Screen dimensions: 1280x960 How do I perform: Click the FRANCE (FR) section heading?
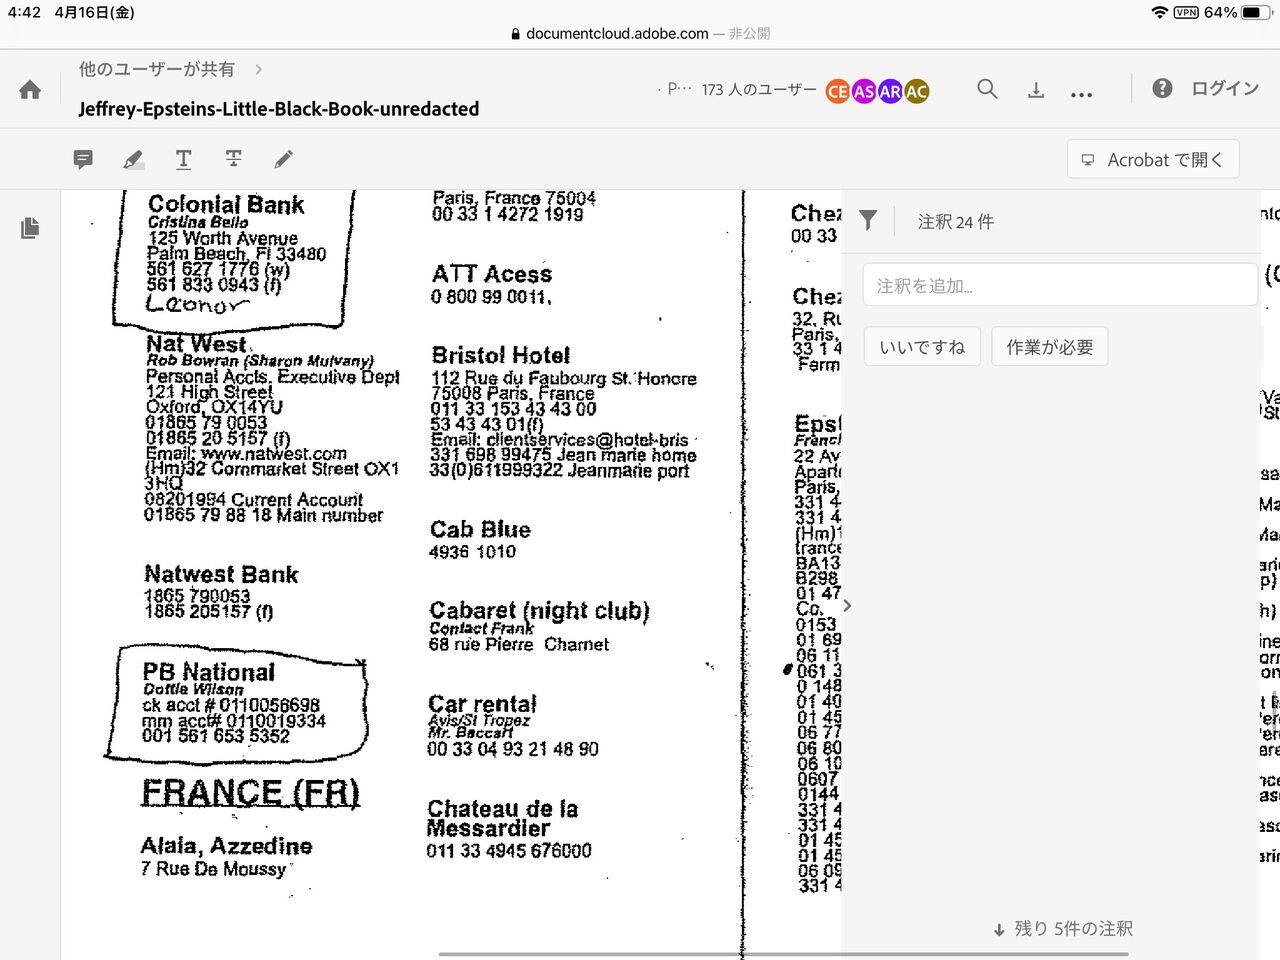point(250,792)
